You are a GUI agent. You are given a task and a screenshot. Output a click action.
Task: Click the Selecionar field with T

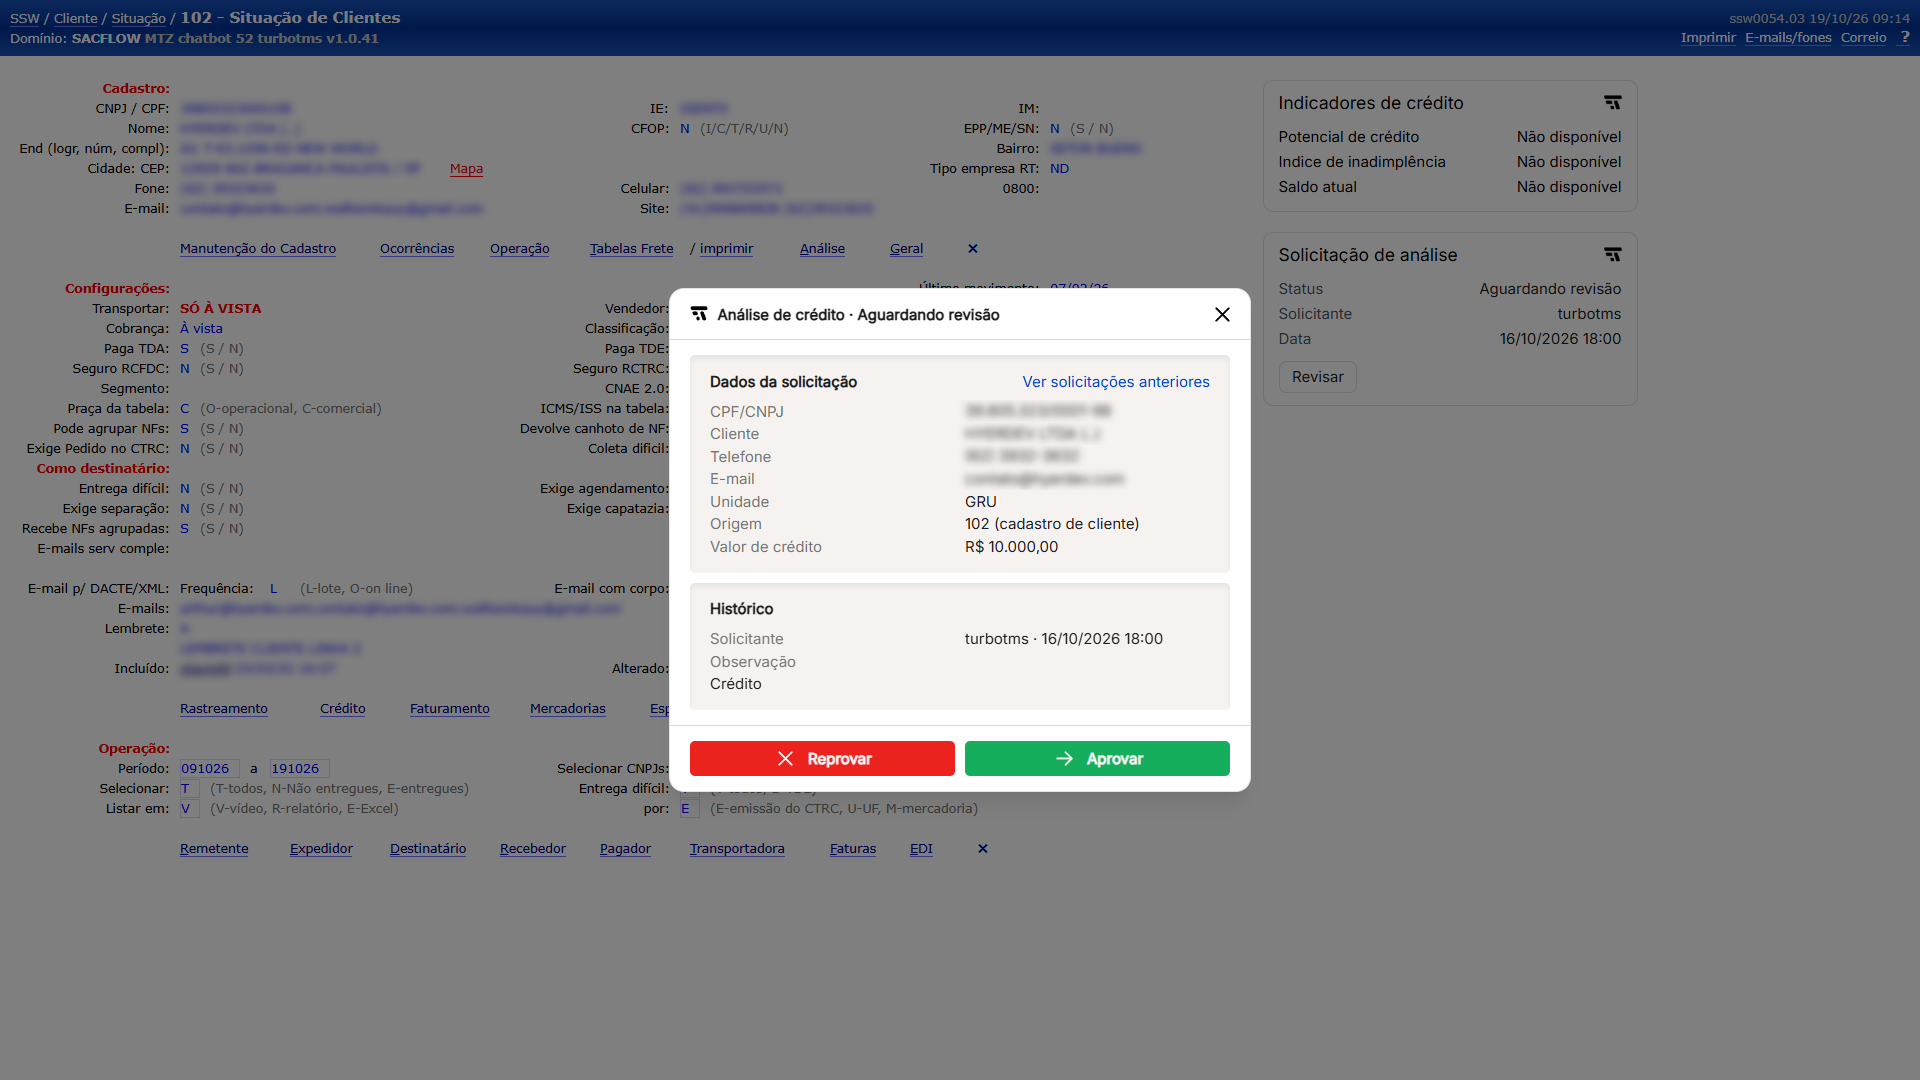click(189, 789)
